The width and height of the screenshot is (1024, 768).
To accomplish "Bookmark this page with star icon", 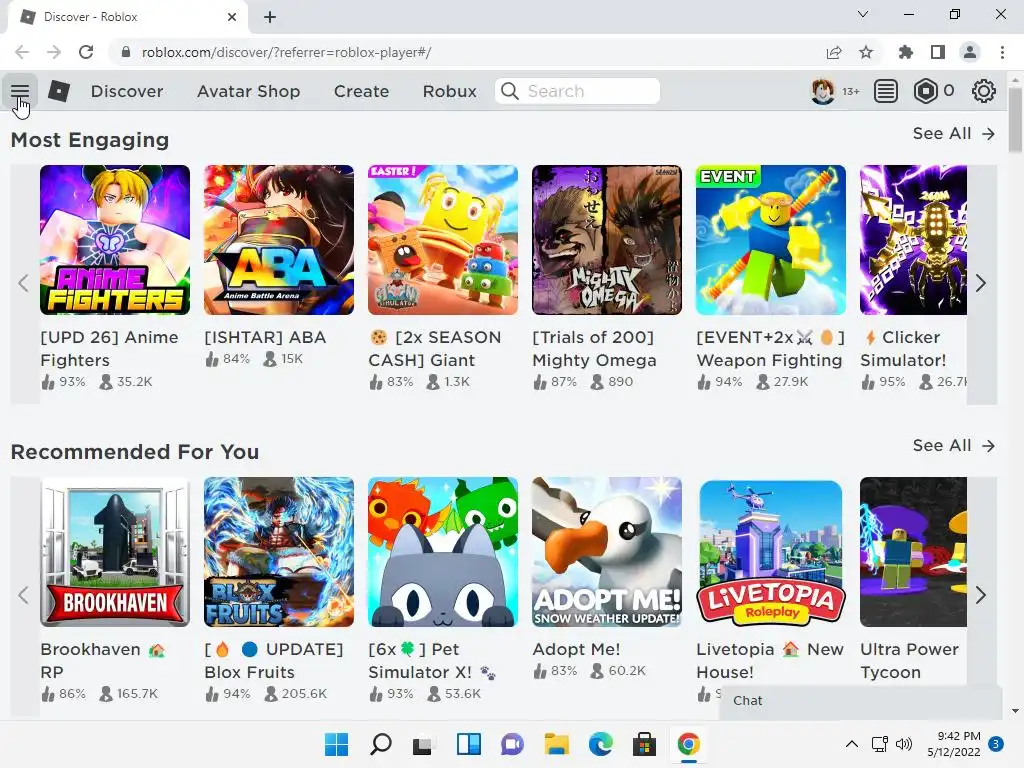I will pos(866,52).
